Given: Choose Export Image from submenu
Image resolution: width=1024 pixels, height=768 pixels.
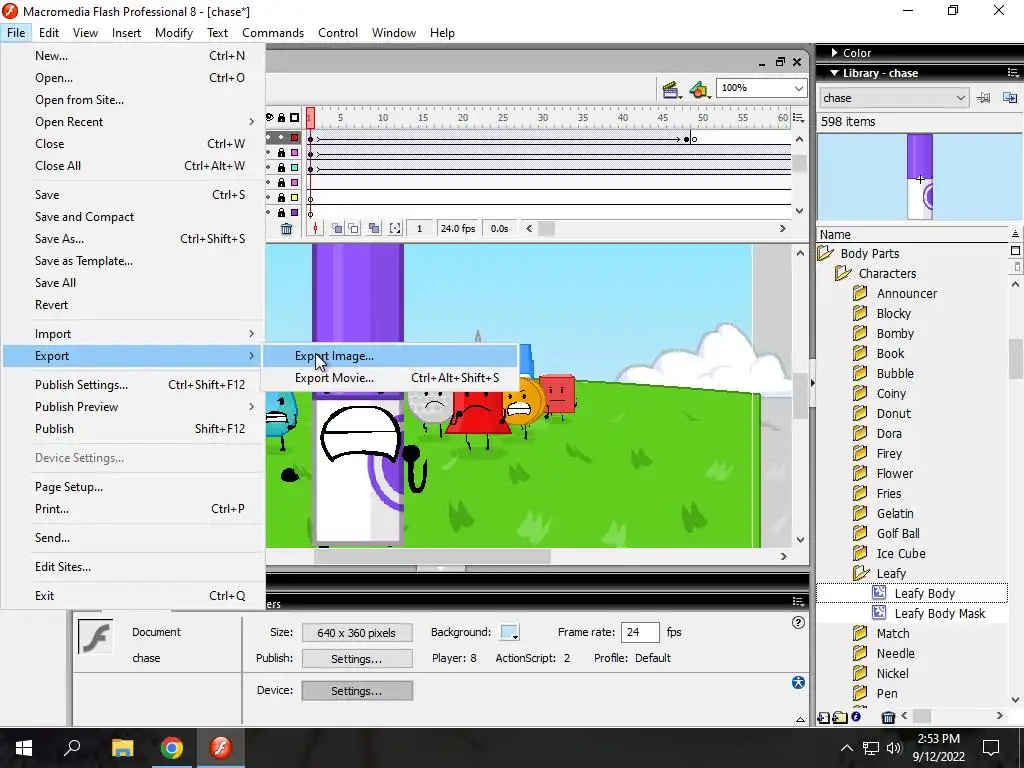Looking at the screenshot, I should (x=391, y=356).
